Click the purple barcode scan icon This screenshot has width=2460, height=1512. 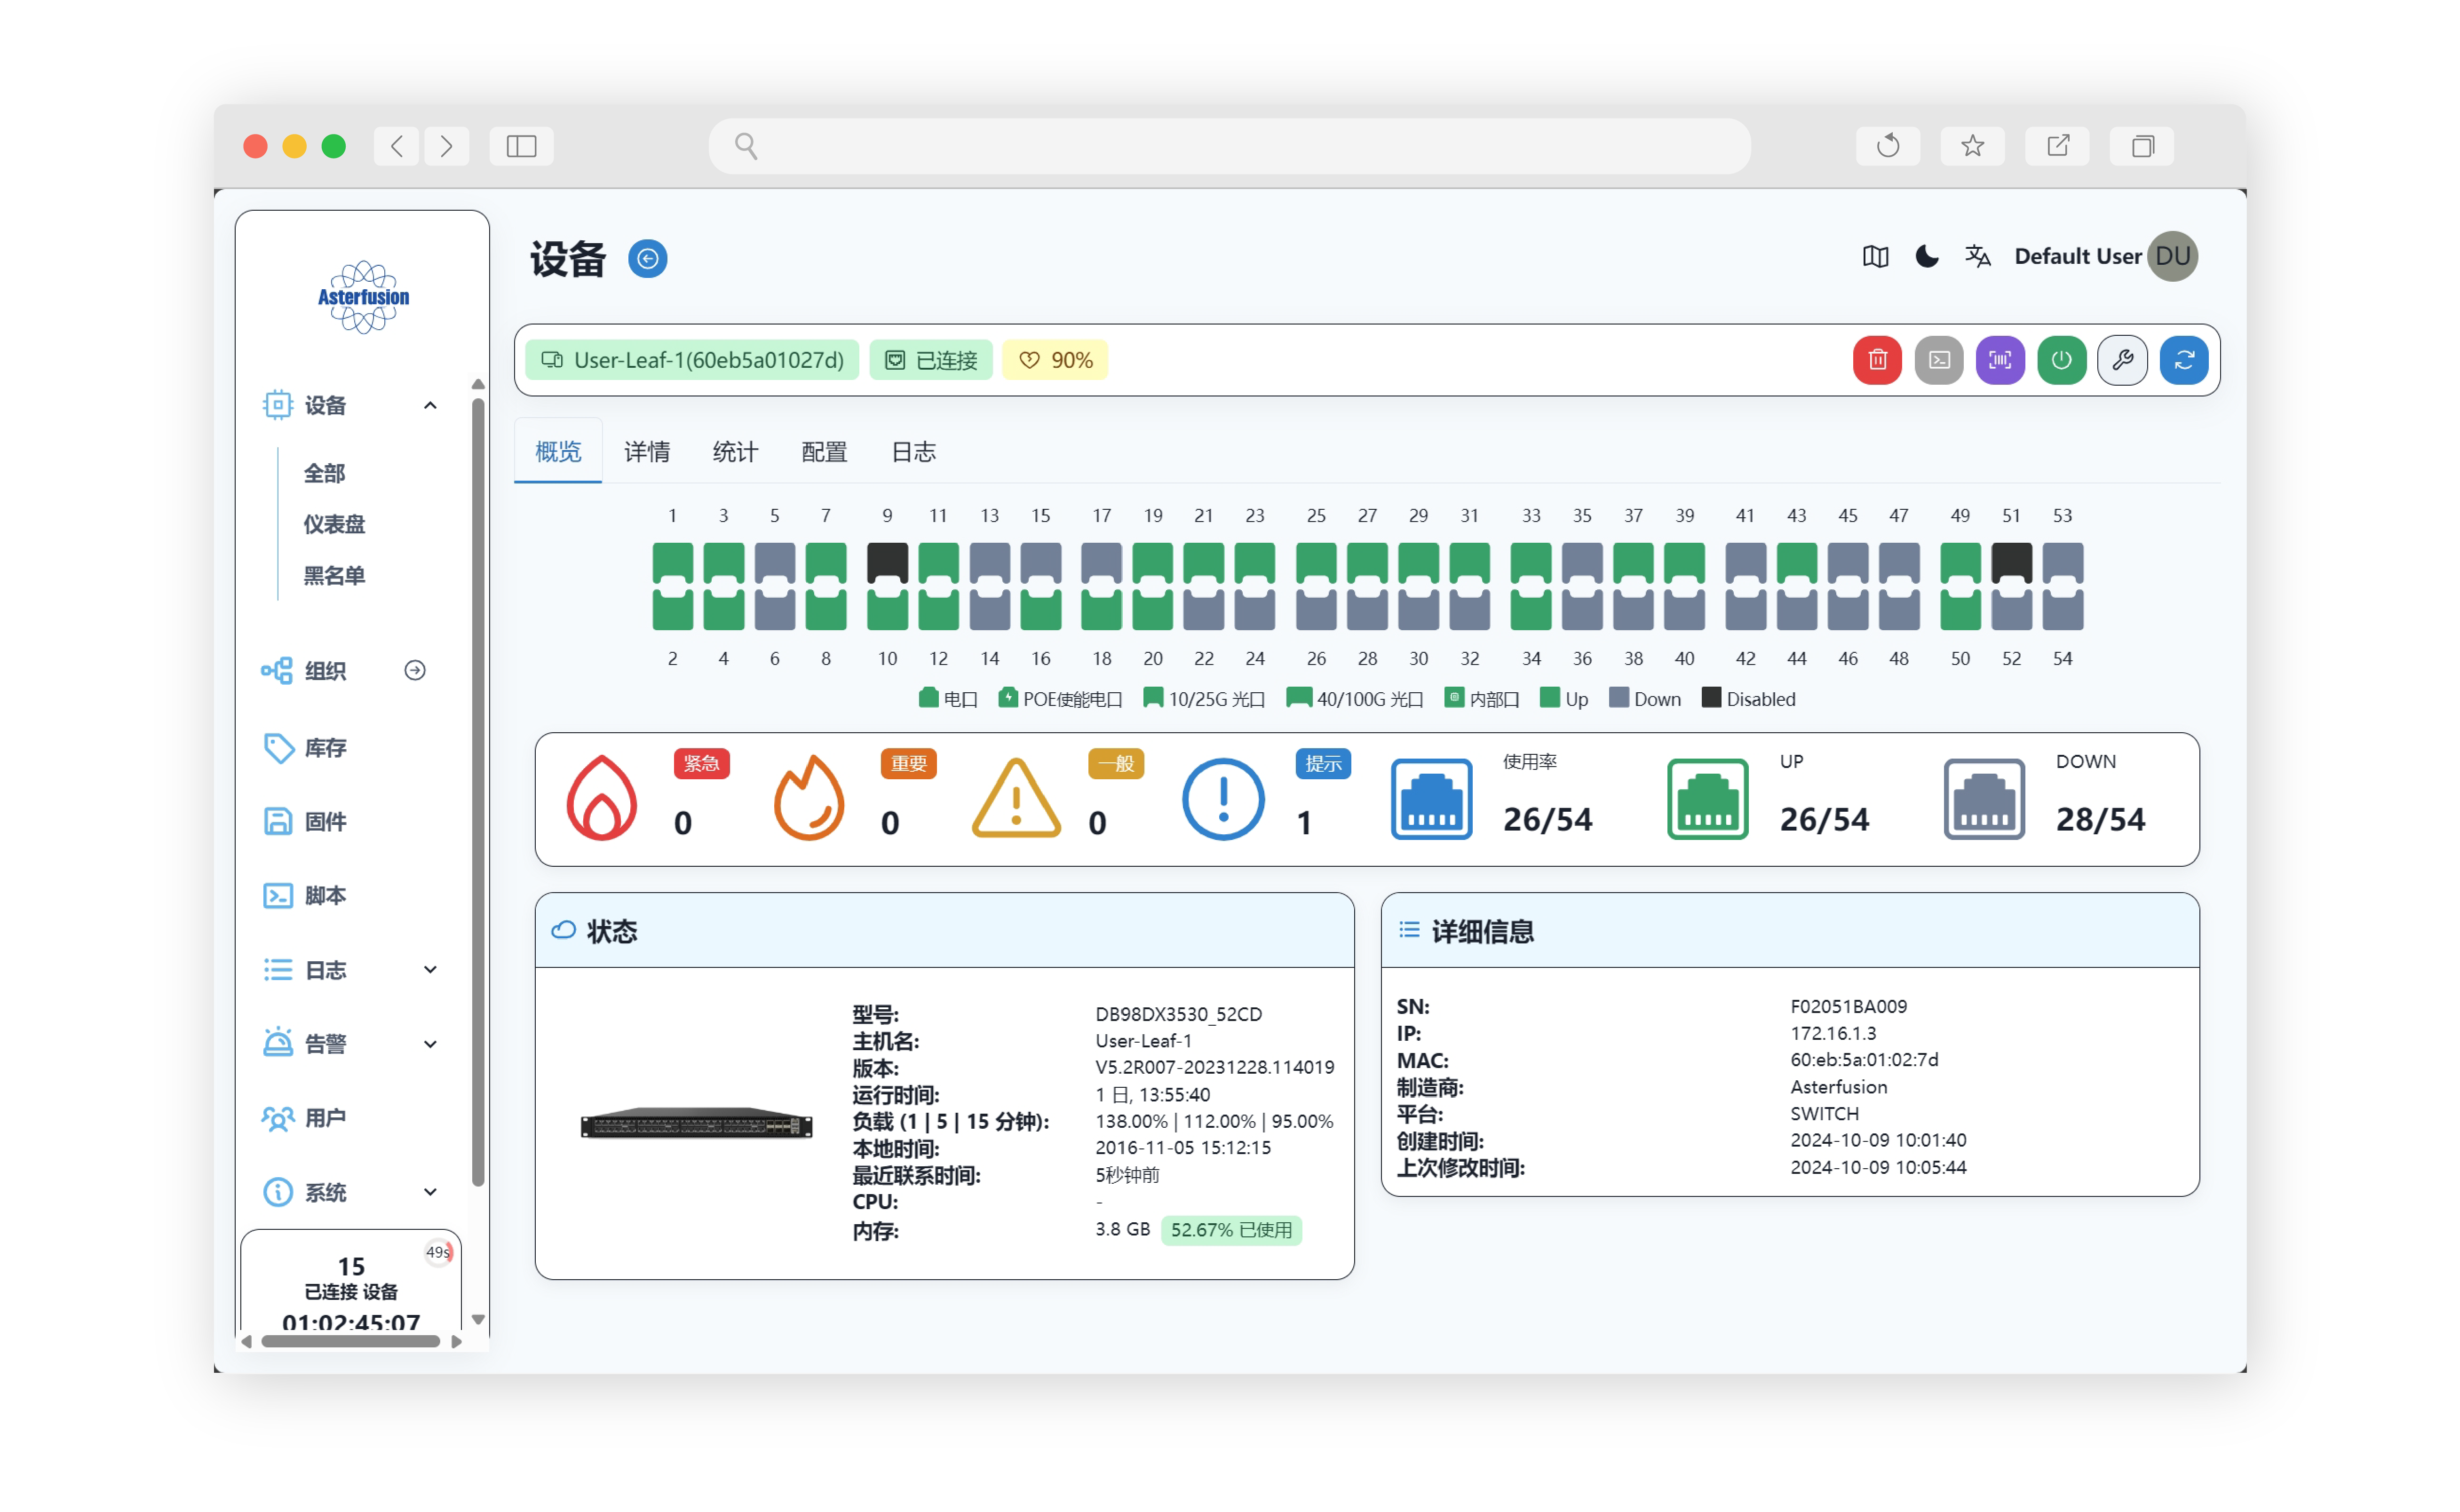[x=2000, y=360]
